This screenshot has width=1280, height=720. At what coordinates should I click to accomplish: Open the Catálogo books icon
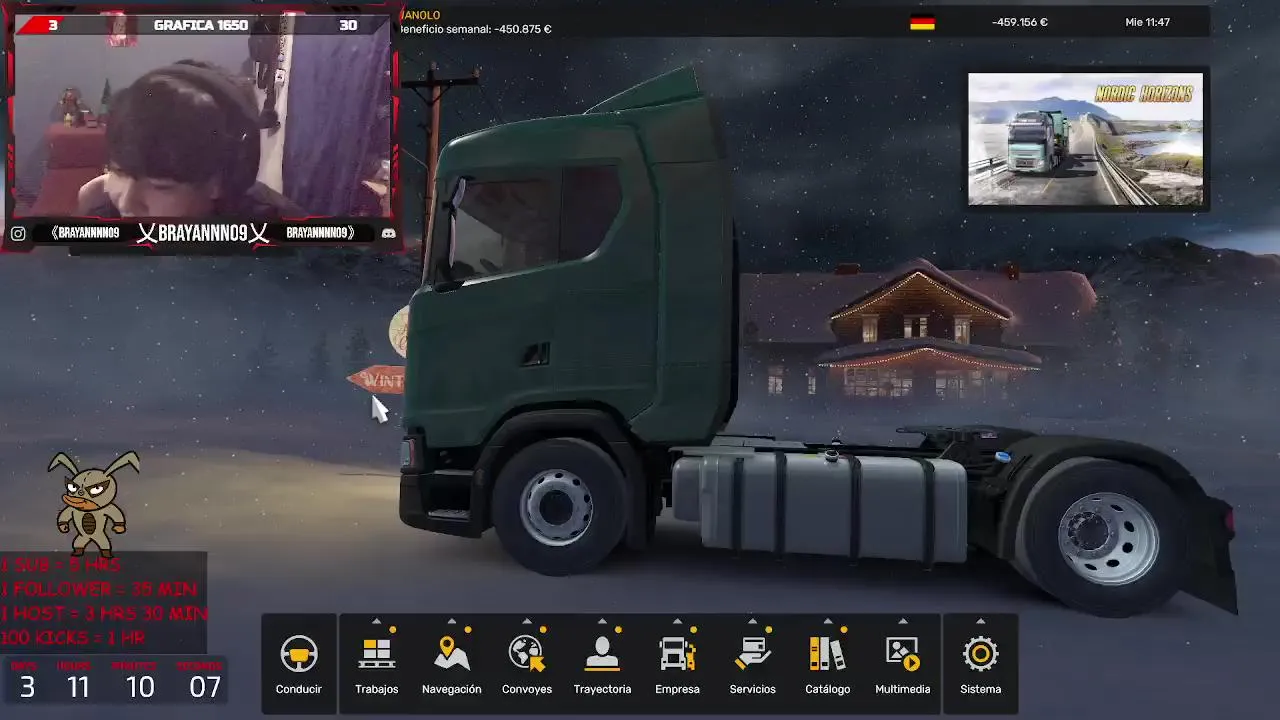(x=827, y=654)
